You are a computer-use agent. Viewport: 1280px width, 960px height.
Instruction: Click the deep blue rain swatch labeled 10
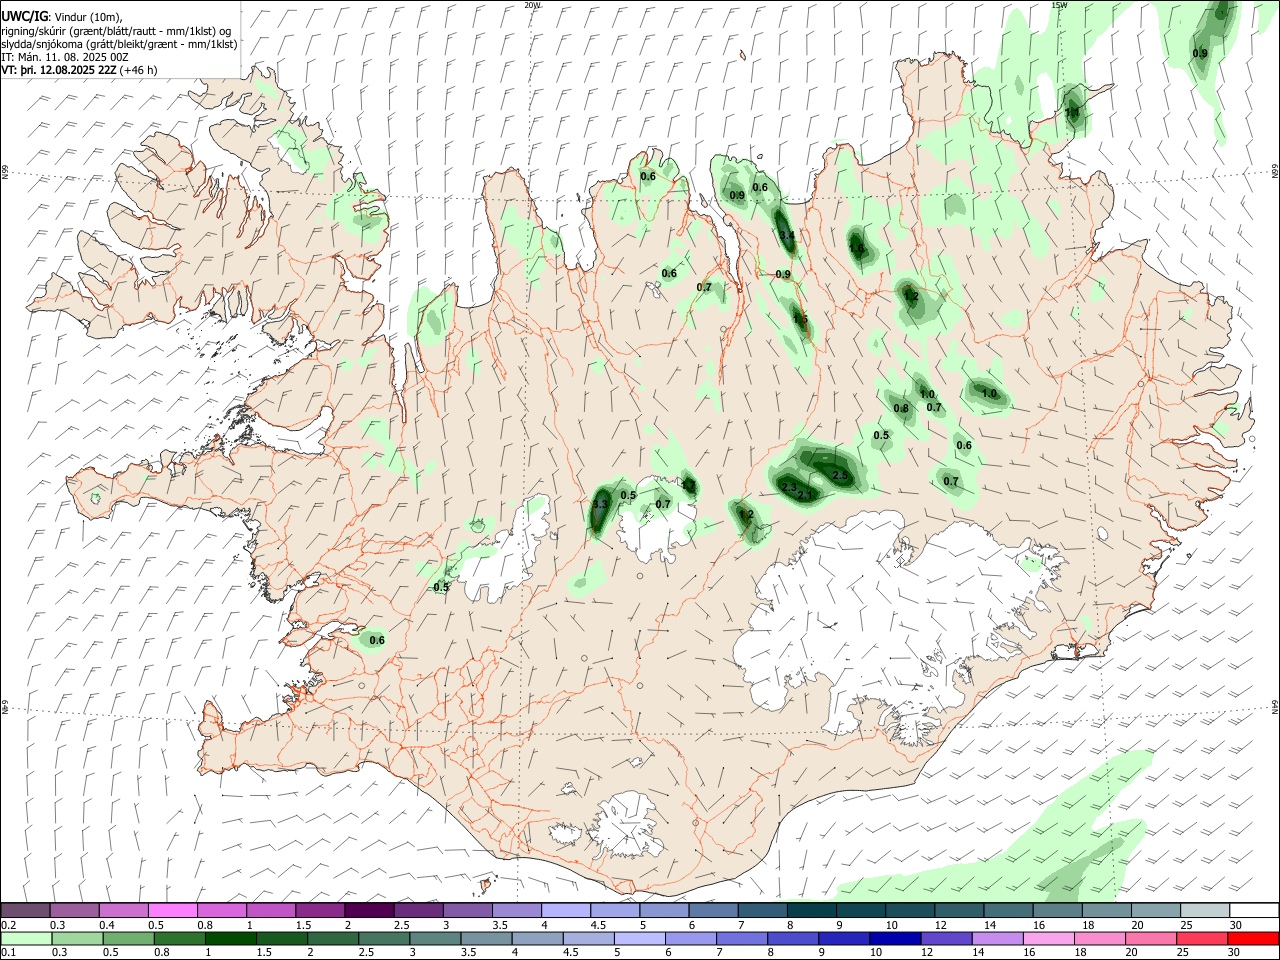[x=895, y=938]
